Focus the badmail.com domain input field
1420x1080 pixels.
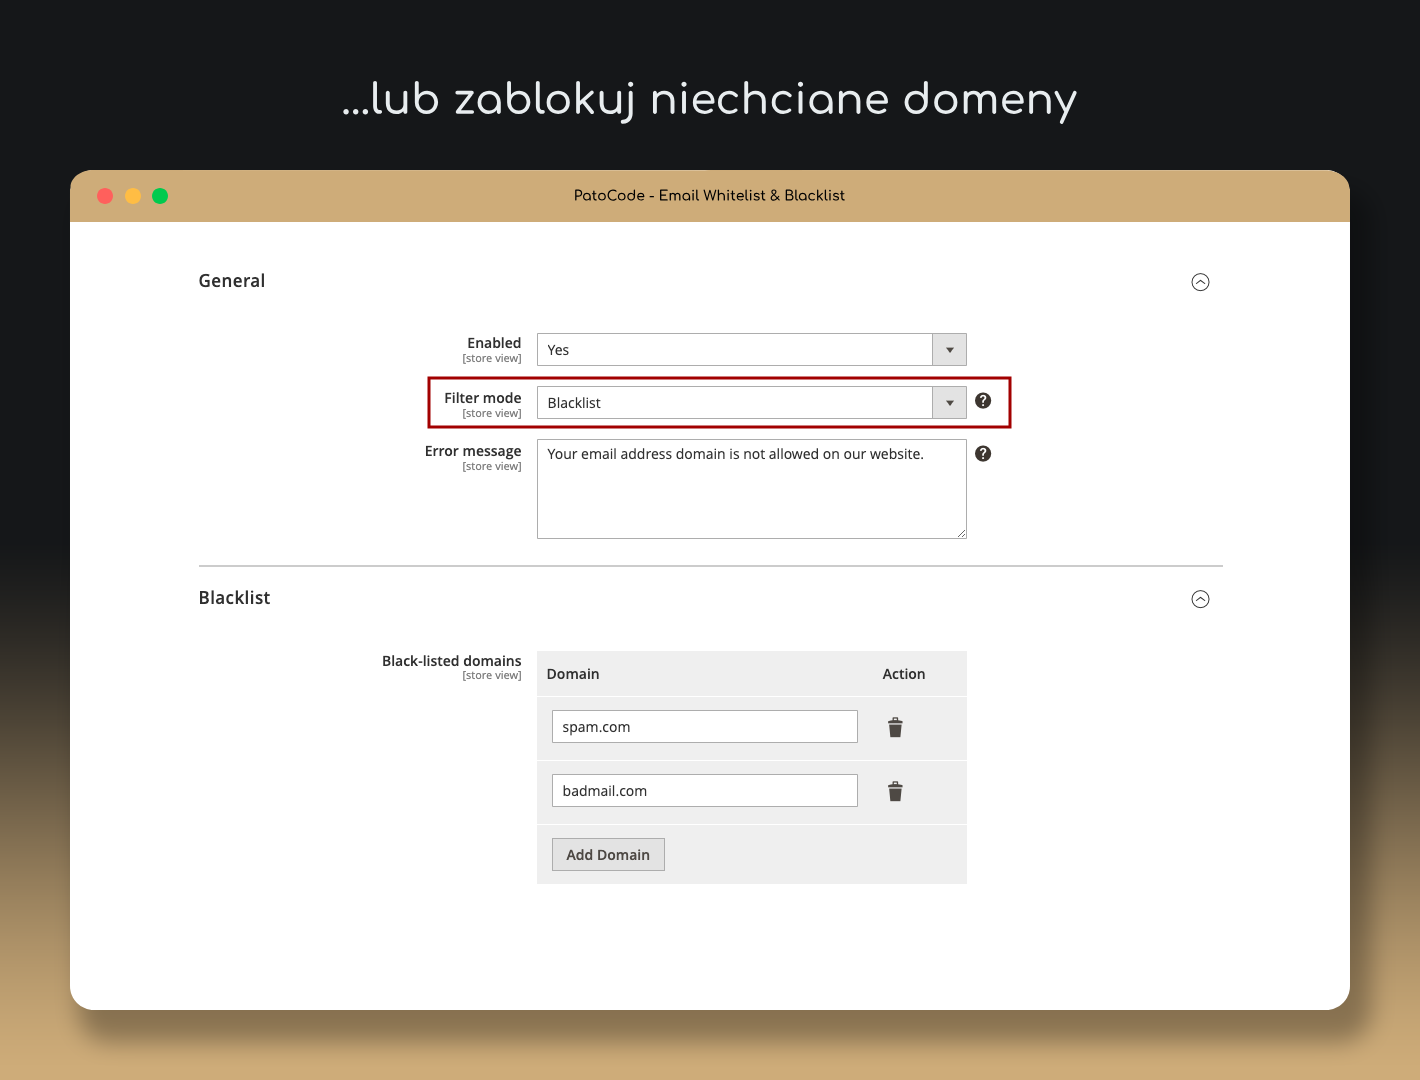tap(704, 791)
